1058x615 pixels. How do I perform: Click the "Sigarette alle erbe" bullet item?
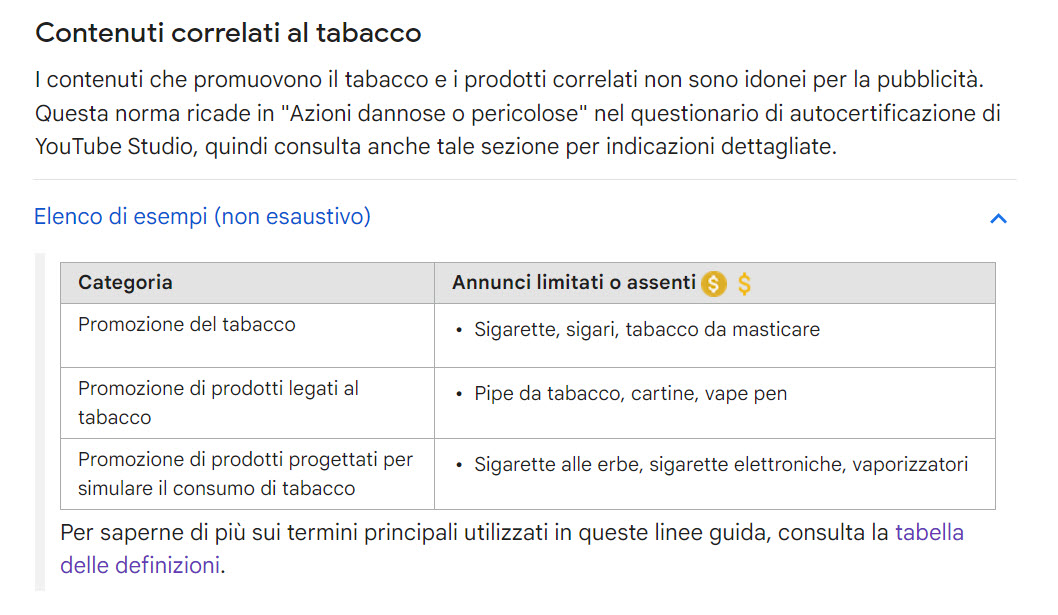point(721,464)
